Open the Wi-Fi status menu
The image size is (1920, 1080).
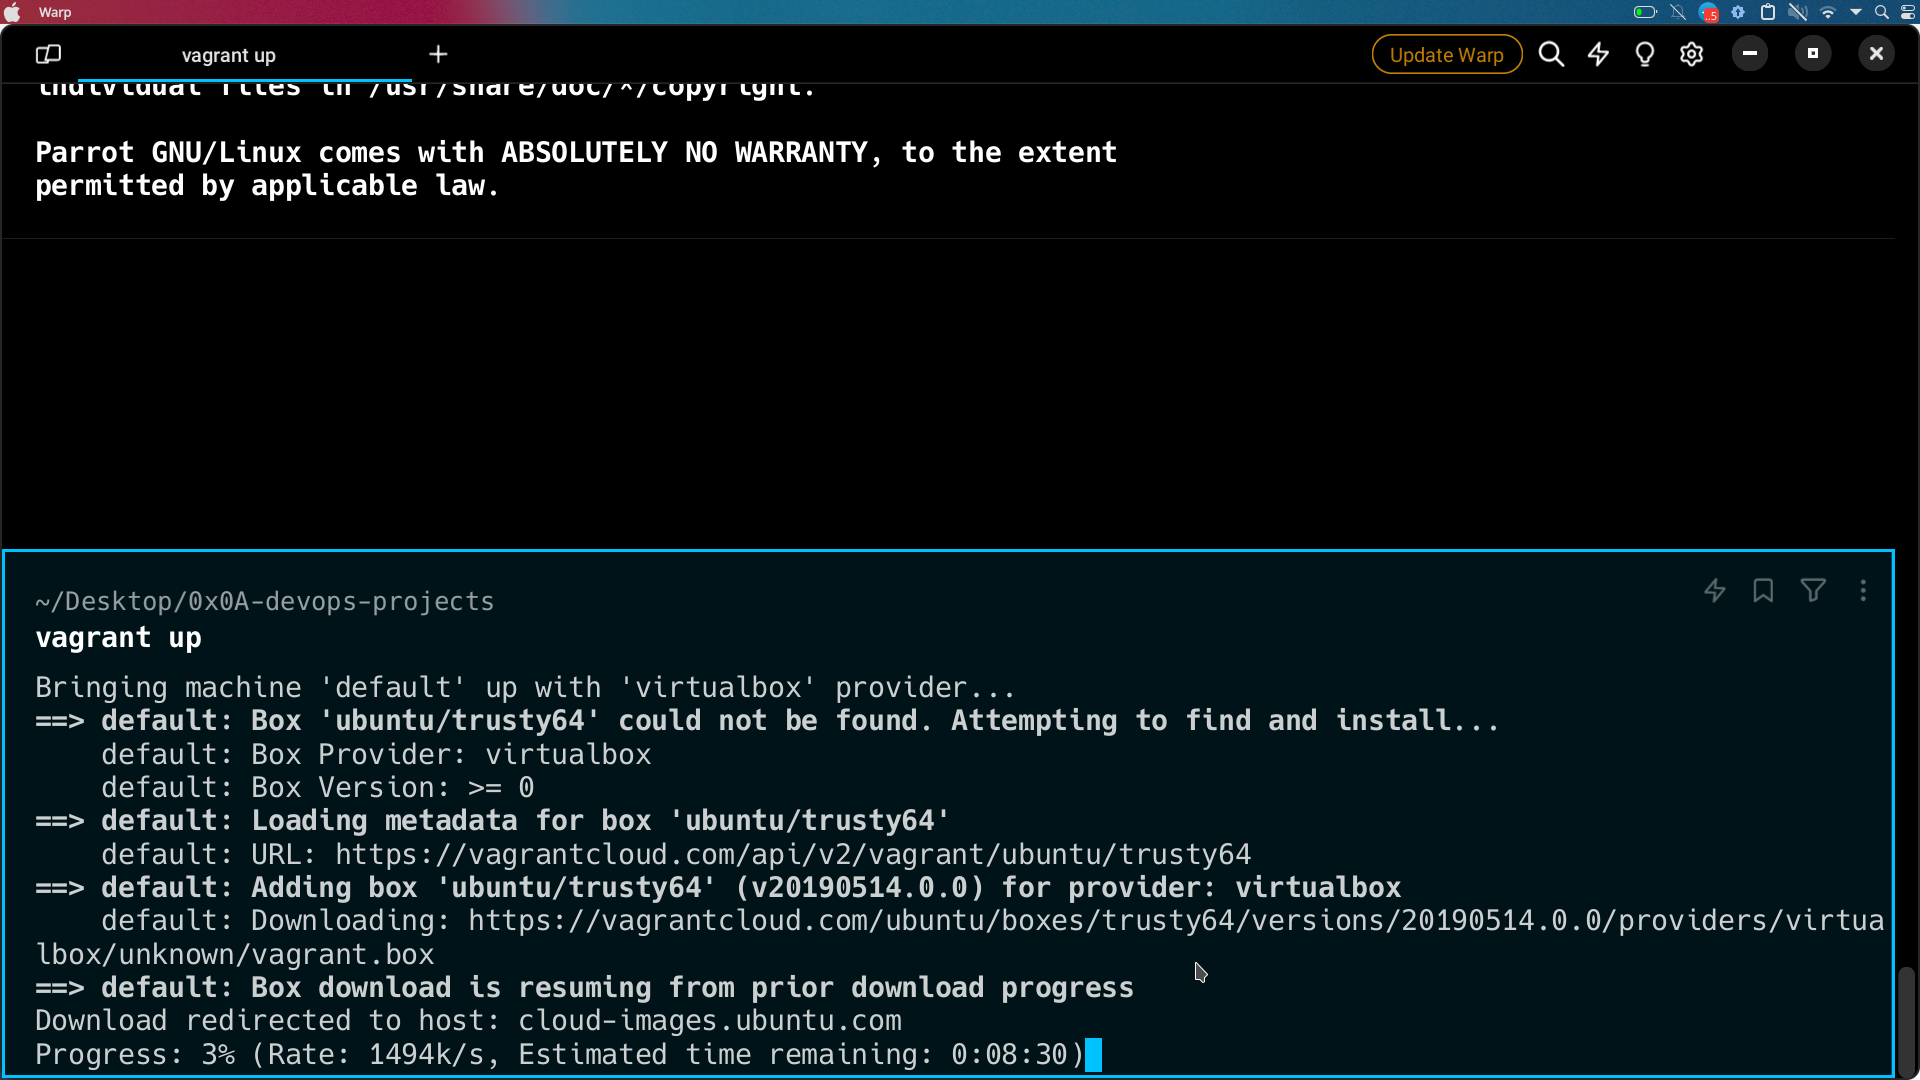1828,12
